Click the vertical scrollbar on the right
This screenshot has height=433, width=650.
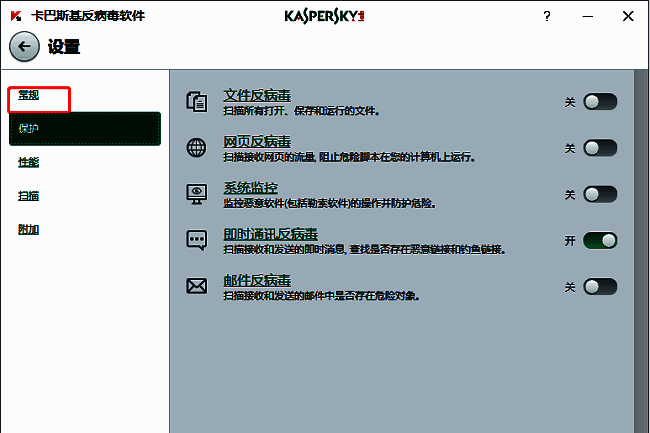click(x=641, y=251)
